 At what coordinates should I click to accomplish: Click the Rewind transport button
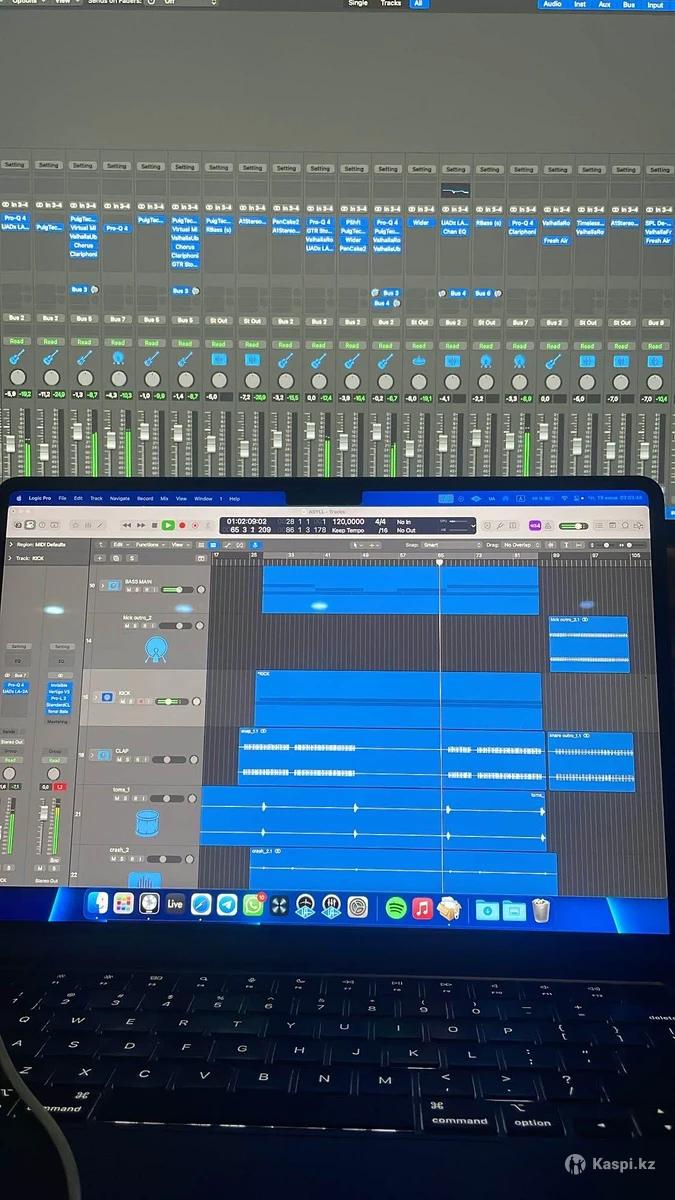127,525
